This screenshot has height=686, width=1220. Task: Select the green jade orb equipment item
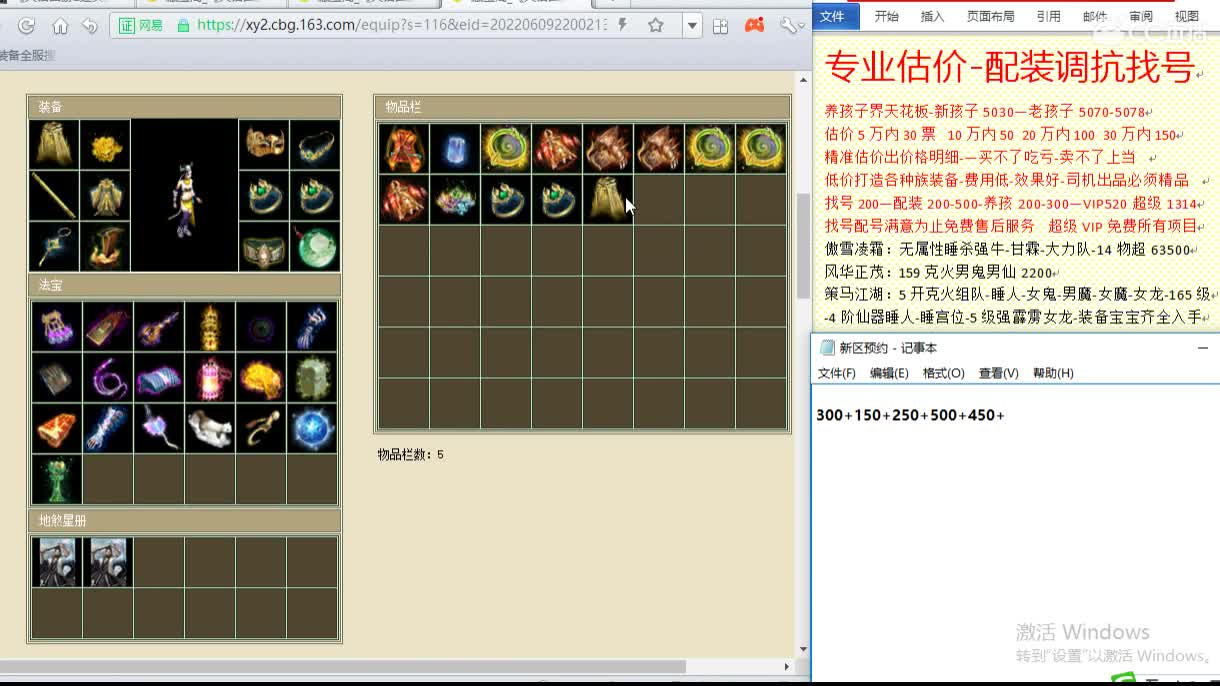point(315,247)
